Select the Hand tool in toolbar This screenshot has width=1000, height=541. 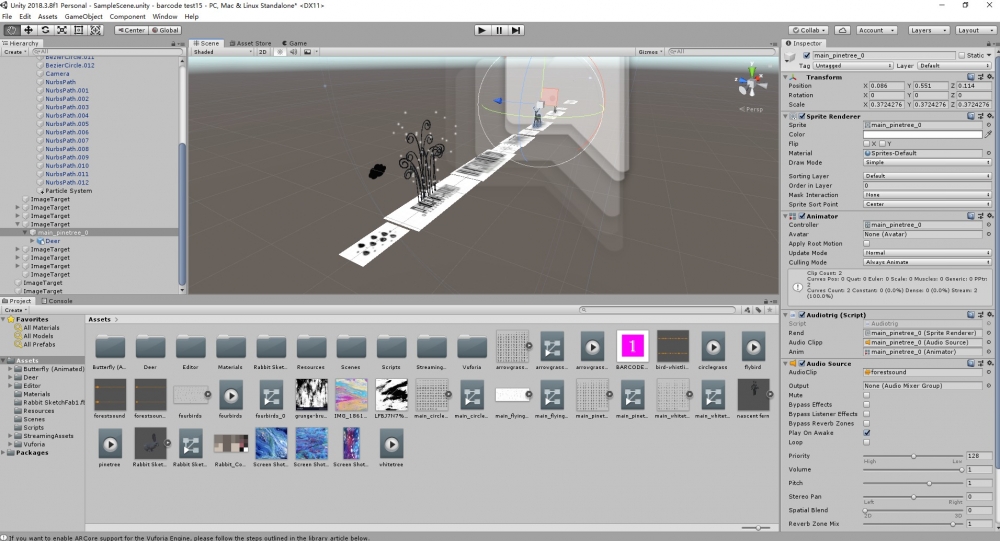11,30
